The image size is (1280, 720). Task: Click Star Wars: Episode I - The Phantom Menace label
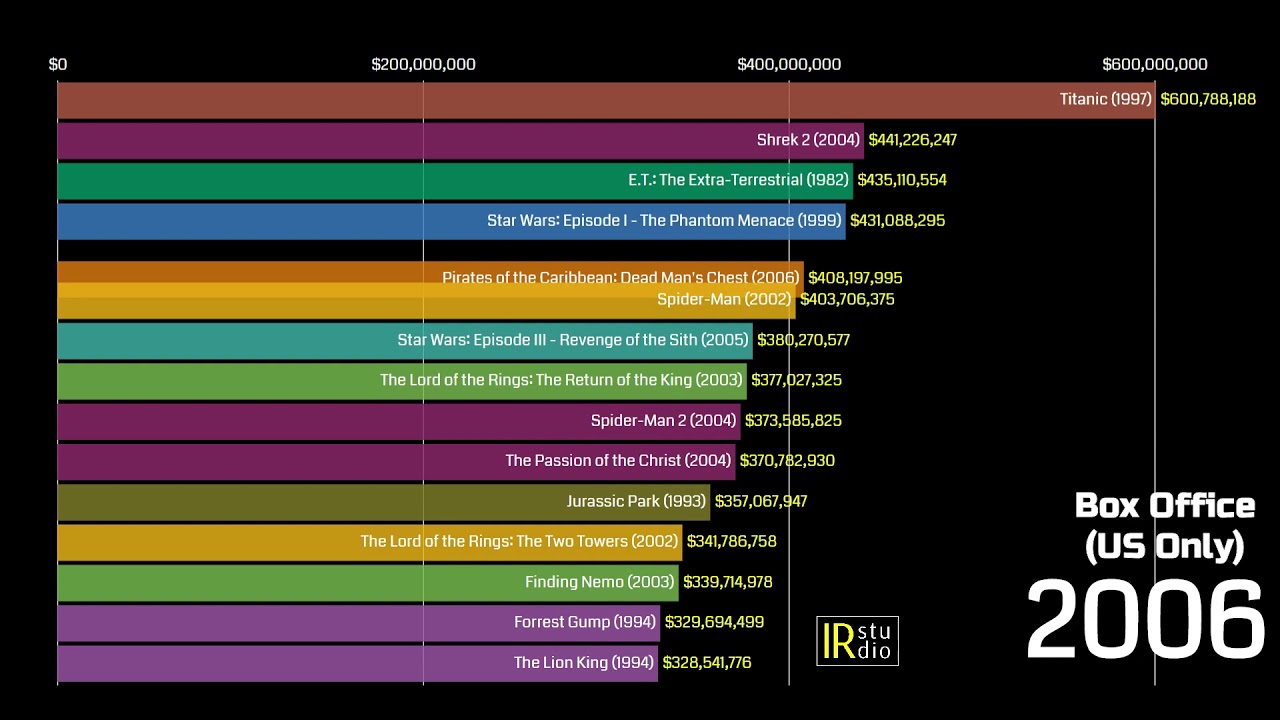tap(664, 220)
